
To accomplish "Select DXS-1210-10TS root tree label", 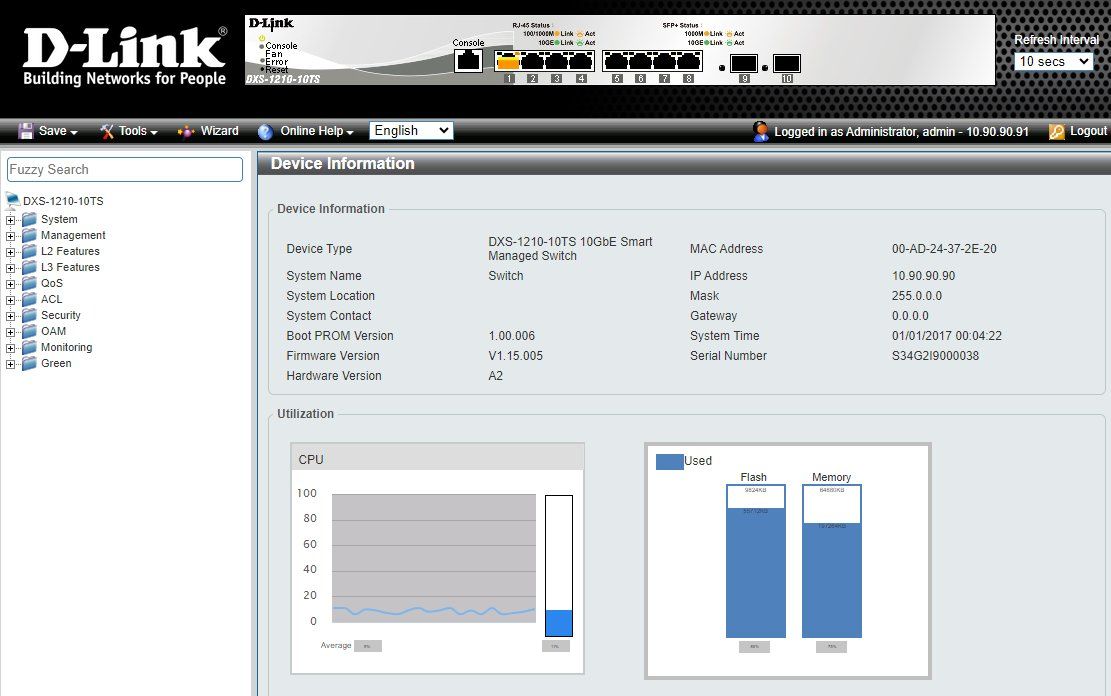I will (x=63, y=201).
